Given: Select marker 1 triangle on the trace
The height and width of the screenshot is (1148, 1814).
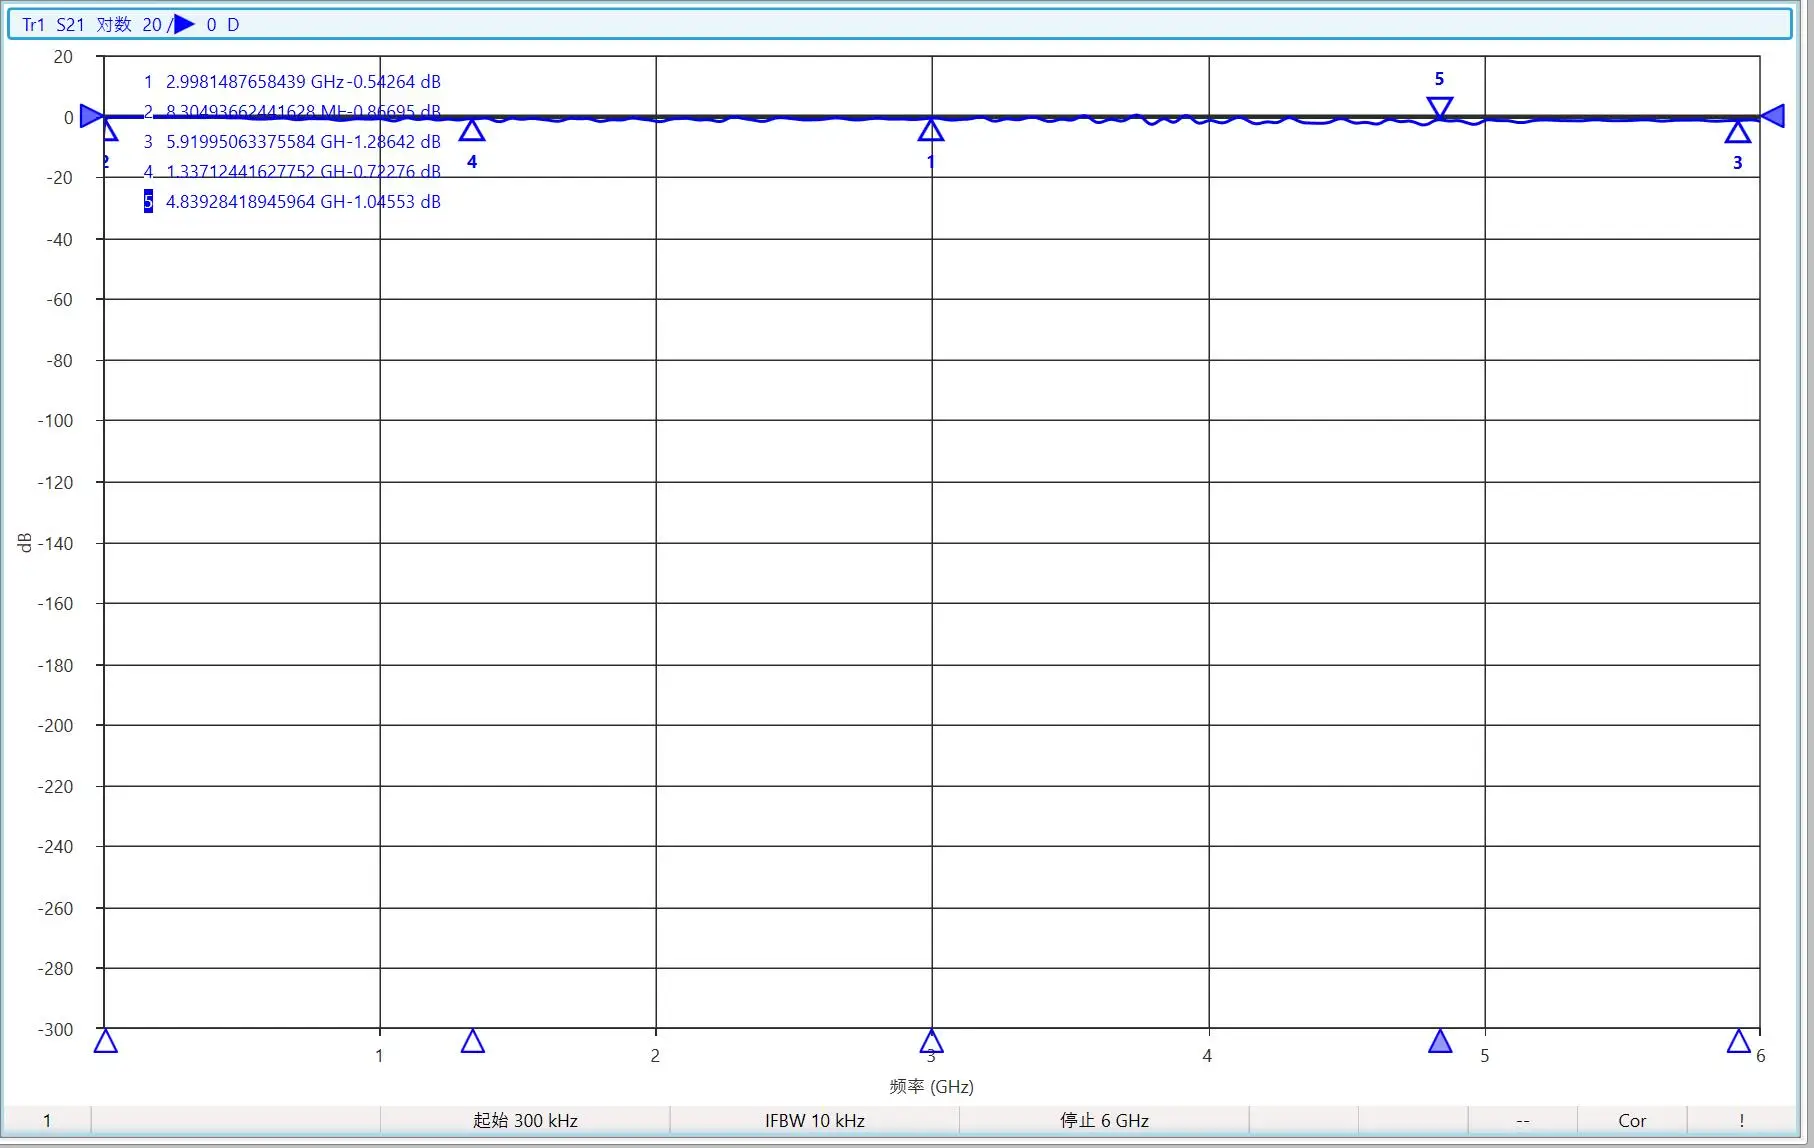Looking at the screenshot, I should pyautogui.click(x=931, y=130).
